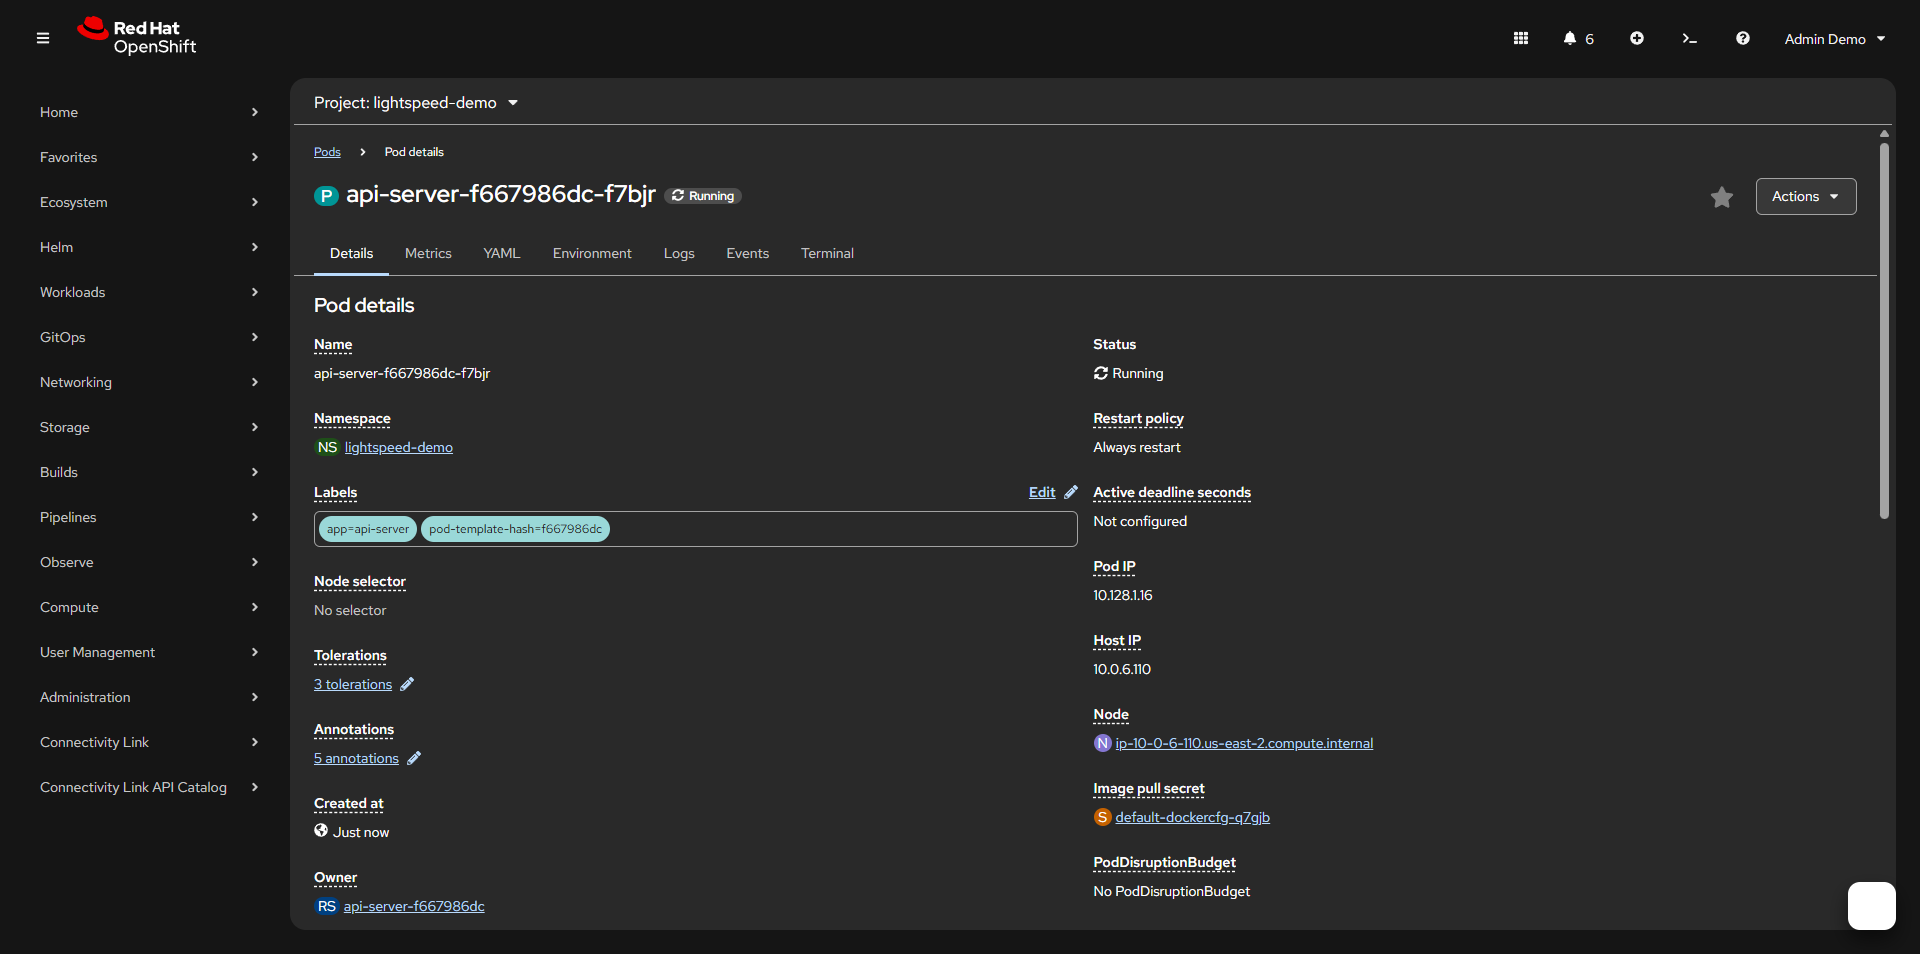The height and width of the screenshot is (954, 1920).
Task: View the notifications bell
Action: coord(1578,38)
